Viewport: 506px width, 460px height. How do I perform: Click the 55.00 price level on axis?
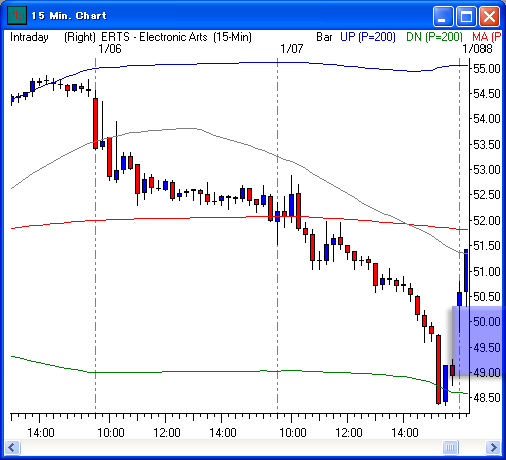[487, 69]
